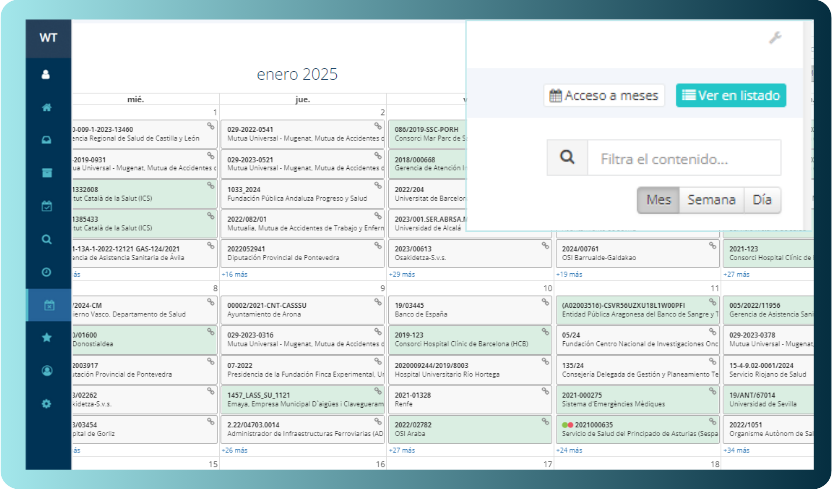Click the 'Filtra el contenido...' input field

point(683,158)
